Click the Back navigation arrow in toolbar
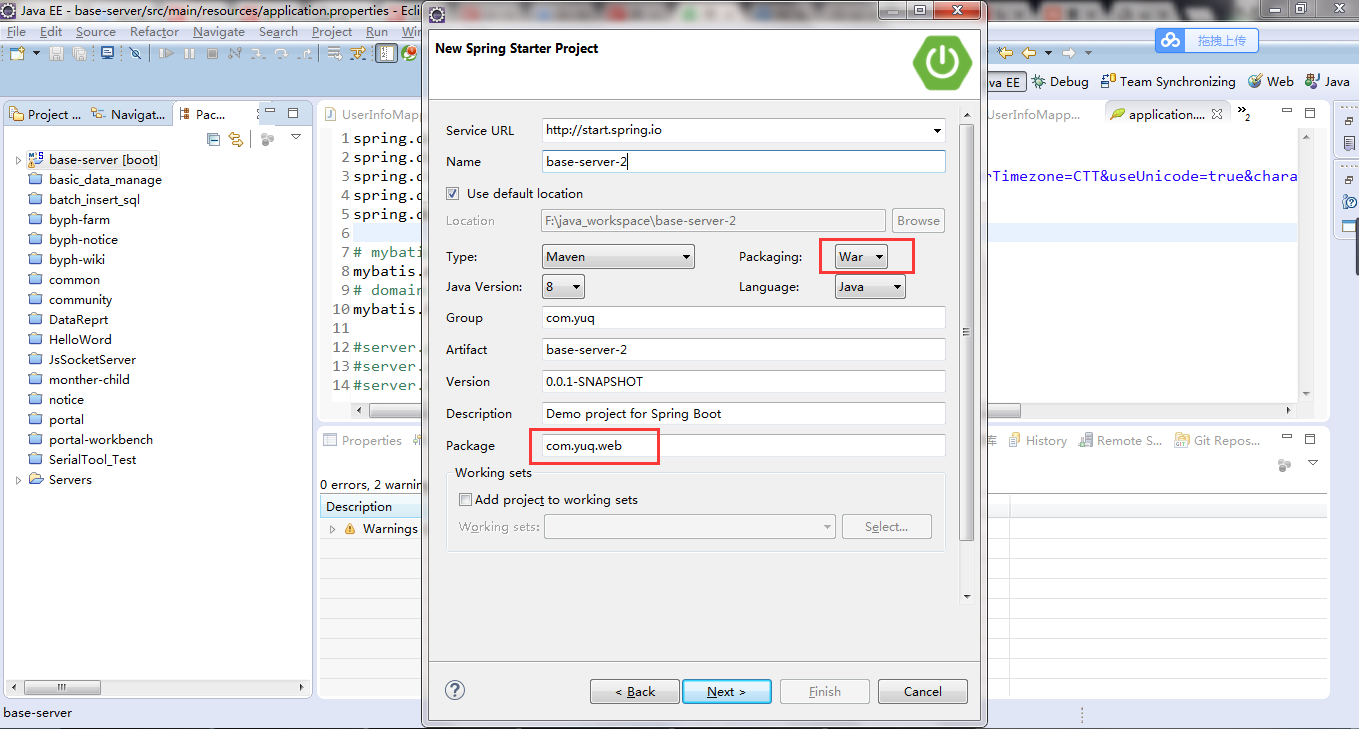The height and width of the screenshot is (729, 1359). [x=1028, y=52]
